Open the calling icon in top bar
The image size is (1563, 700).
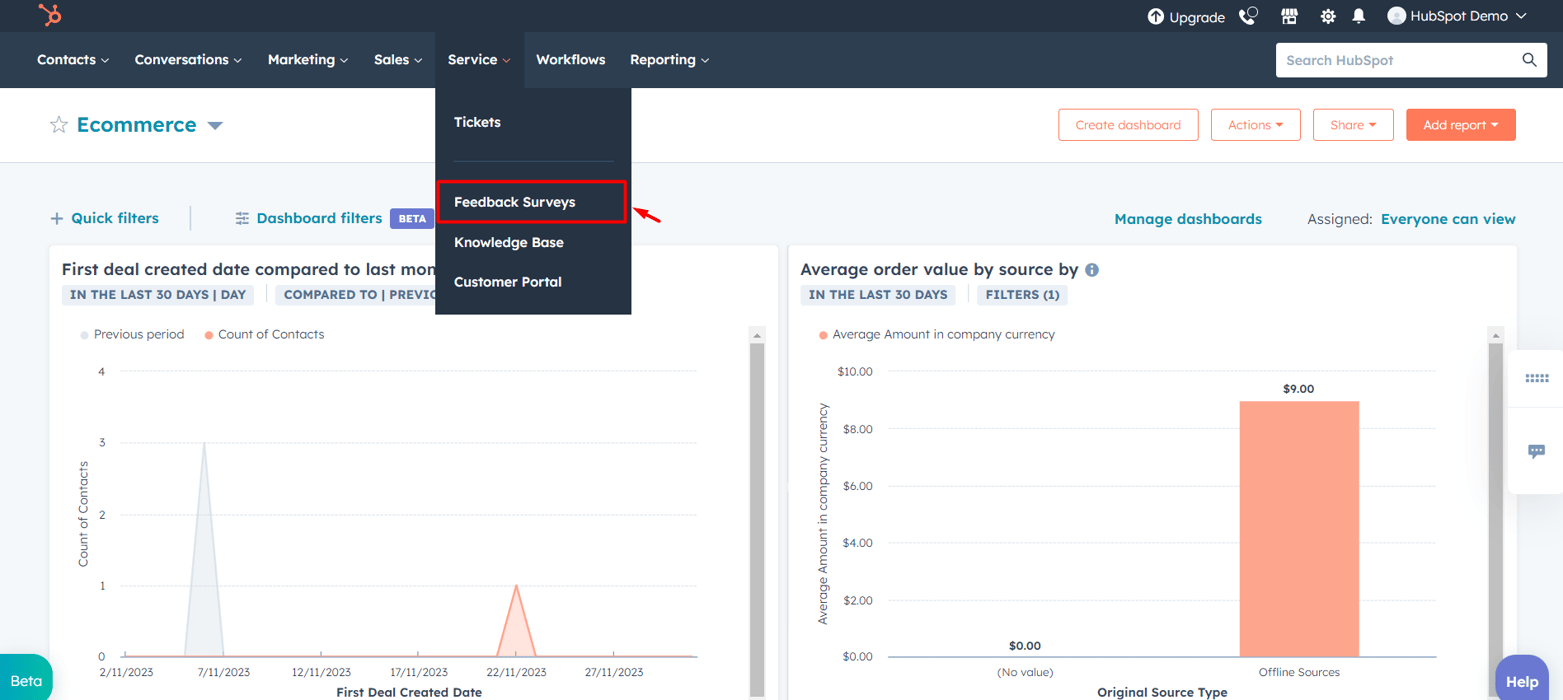(1248, 15)
